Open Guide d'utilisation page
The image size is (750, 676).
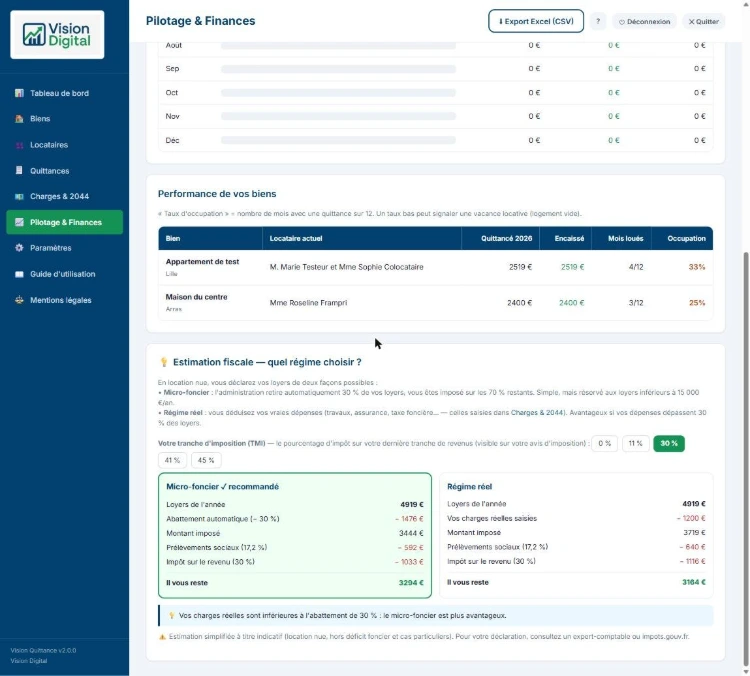coord(65,274)
